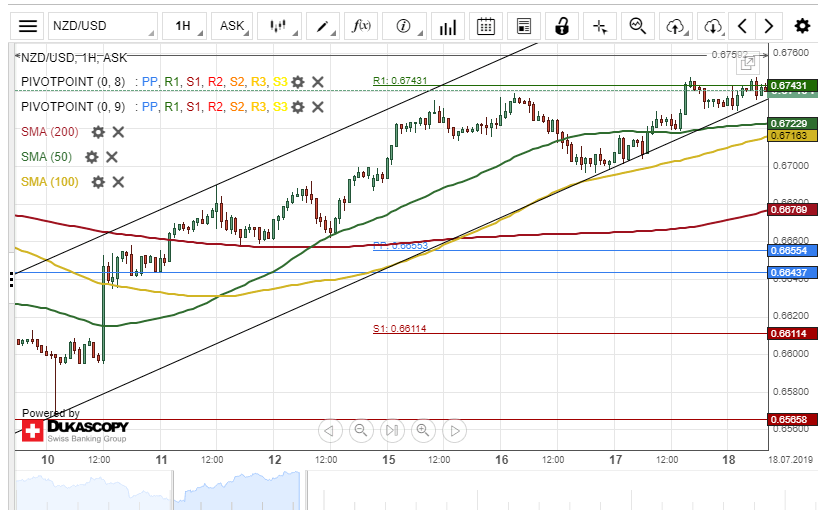The height and width of the screenshot is (515, 820).
Task: Open chart settings gear in toolbar
Action: coord(801,26)
